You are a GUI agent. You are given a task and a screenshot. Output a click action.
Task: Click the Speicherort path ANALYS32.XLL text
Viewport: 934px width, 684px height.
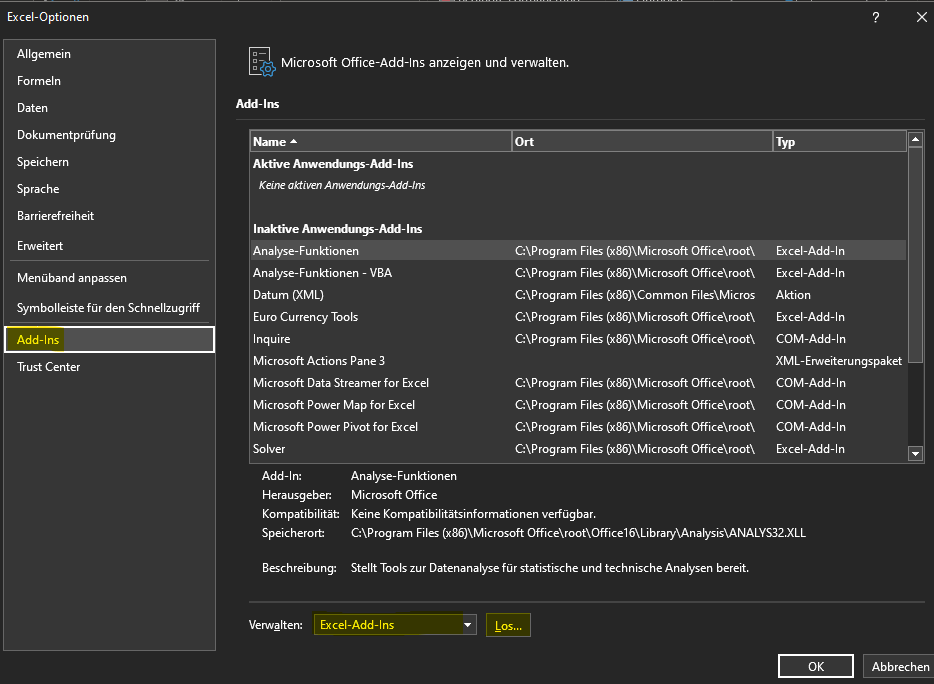click(578, 533)
